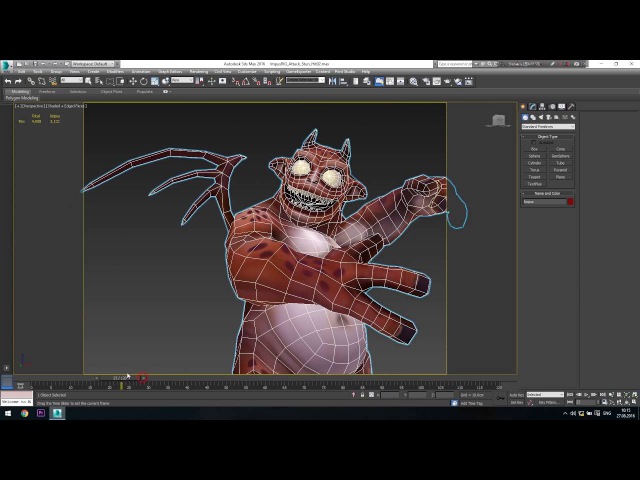Screen dimensions: 640x480
Task: Click the Box primitive button
Action: [x=535, y=149]
